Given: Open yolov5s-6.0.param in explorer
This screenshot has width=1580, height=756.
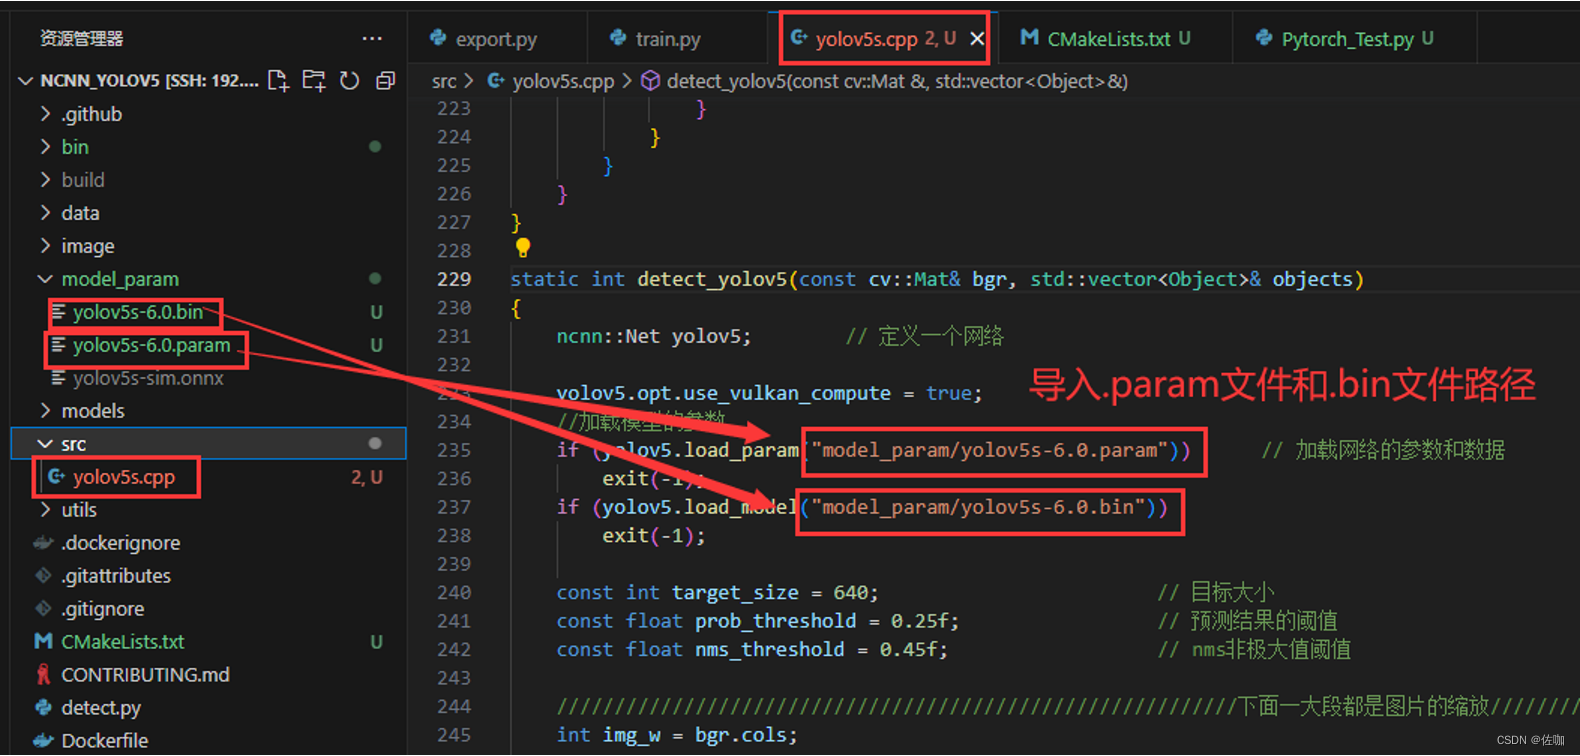Looking at the screenshot, I should (151, 345).
